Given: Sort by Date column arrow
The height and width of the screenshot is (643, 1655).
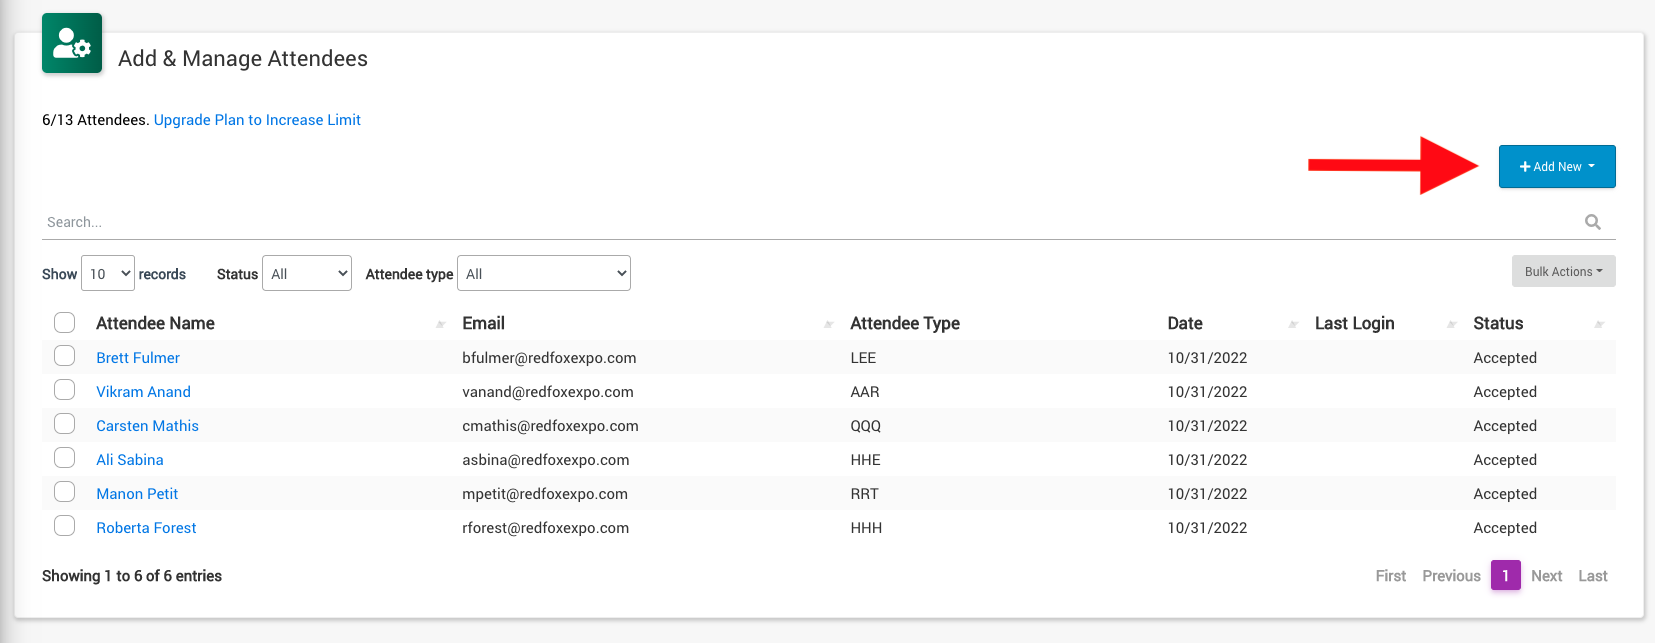Looking at the screenshot, I should (x=1292, y=324).
